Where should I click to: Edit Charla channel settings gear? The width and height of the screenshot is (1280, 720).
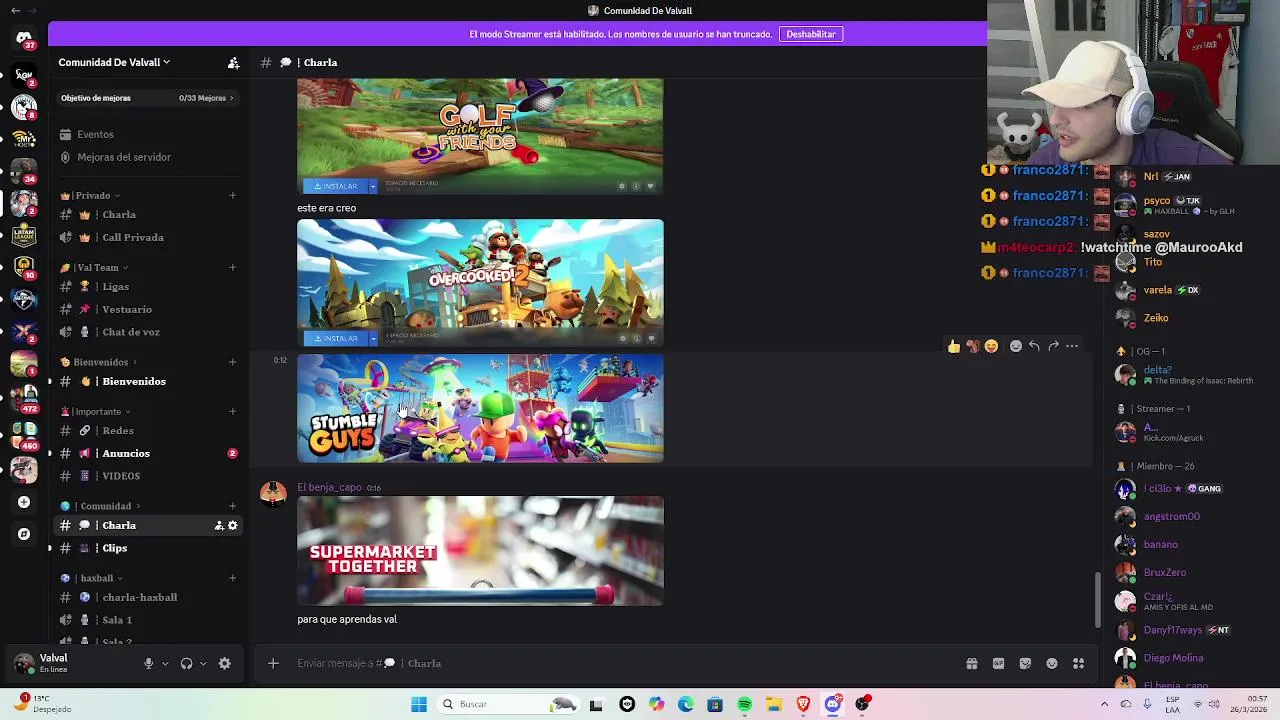[x=233, y=525]
